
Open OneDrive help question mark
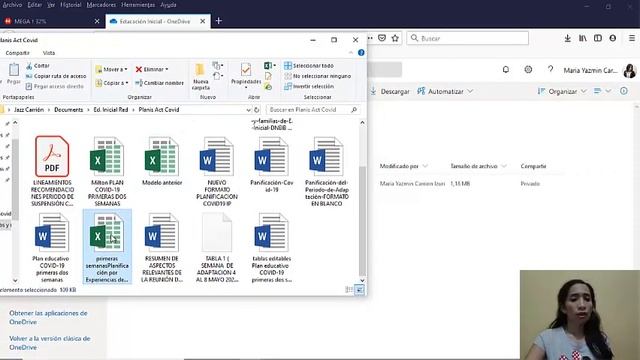coord(550,70)
